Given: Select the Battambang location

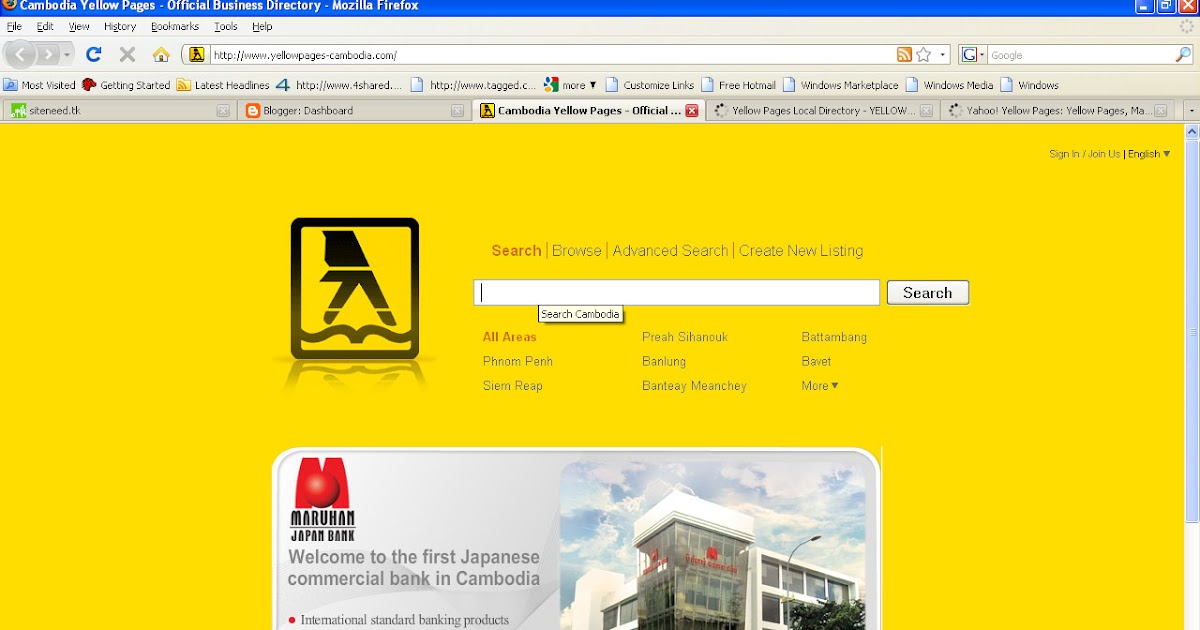Looking at the screenshot, I should [x=834, y=337].
